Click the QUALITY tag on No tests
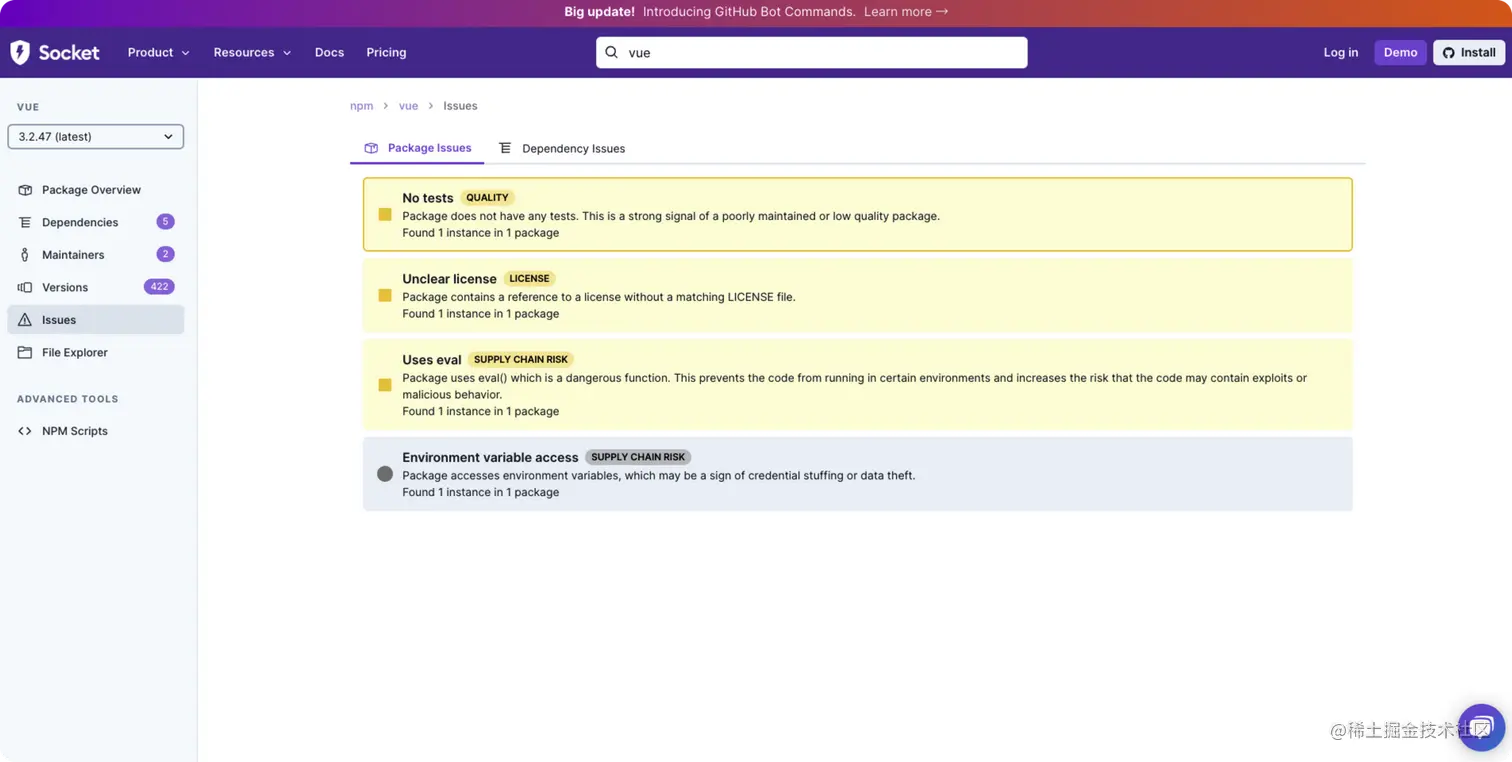The image size is (1512, 762). pyautogui.click(x=487, y=198)
